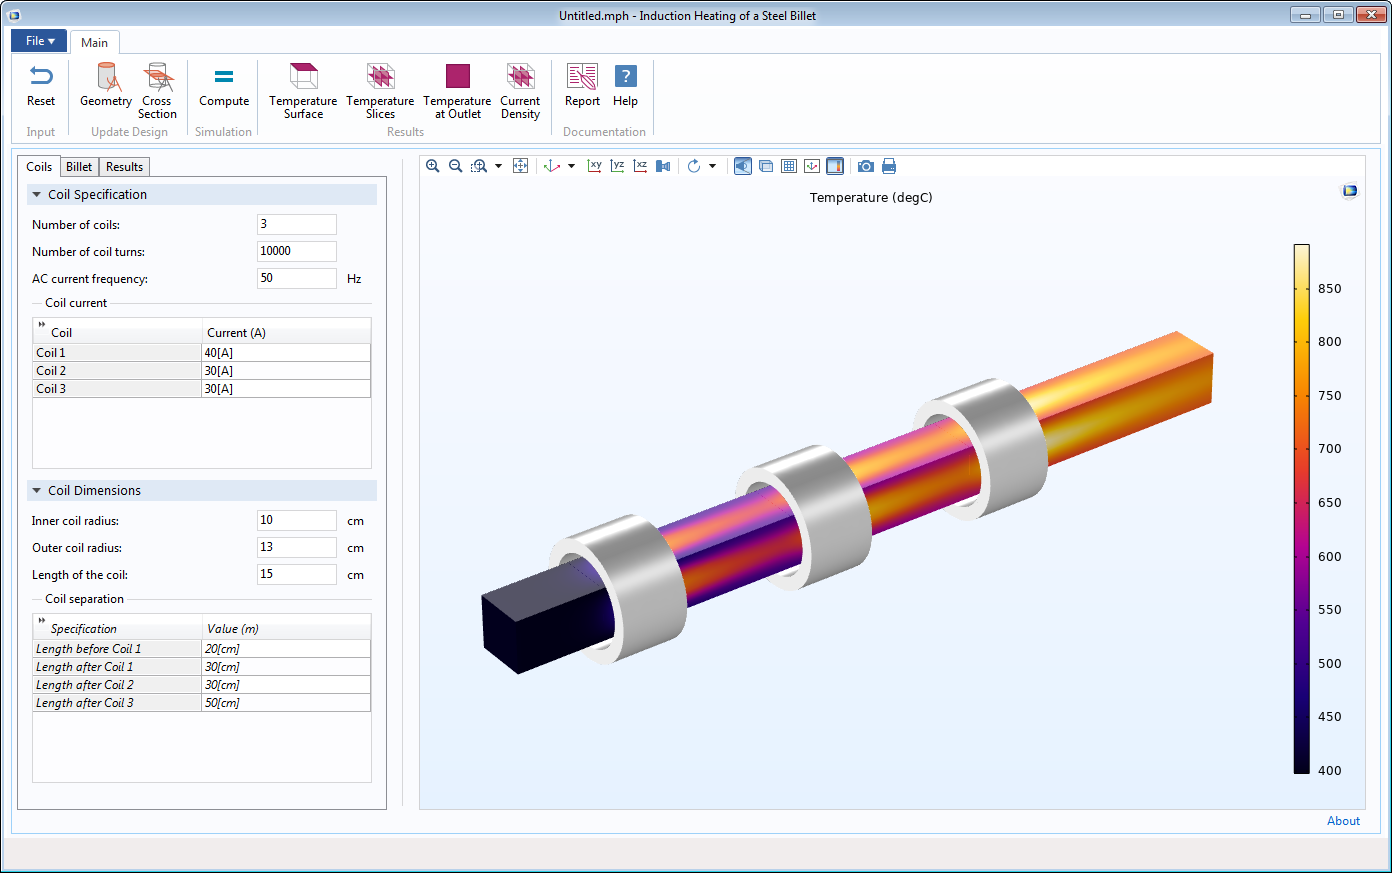The width and height of the screenshot is (1392, 873).
Task: Click the Compute simulation icon
Action: pos(223,88)
